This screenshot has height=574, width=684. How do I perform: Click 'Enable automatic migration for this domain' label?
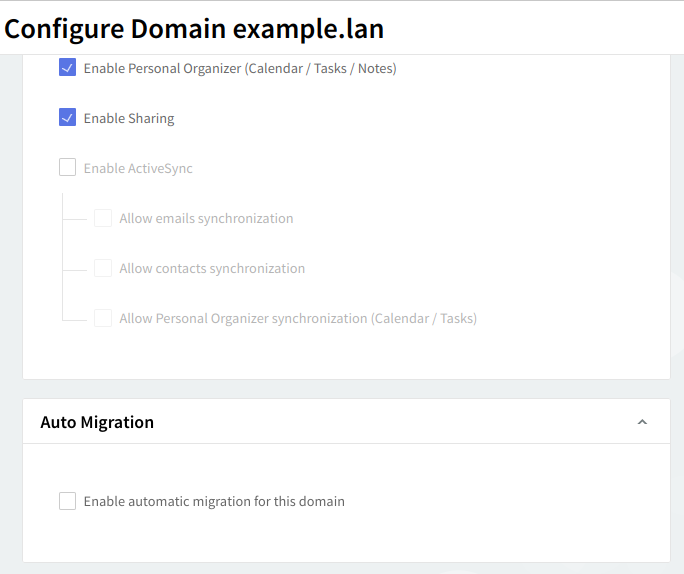click(214, 502)
